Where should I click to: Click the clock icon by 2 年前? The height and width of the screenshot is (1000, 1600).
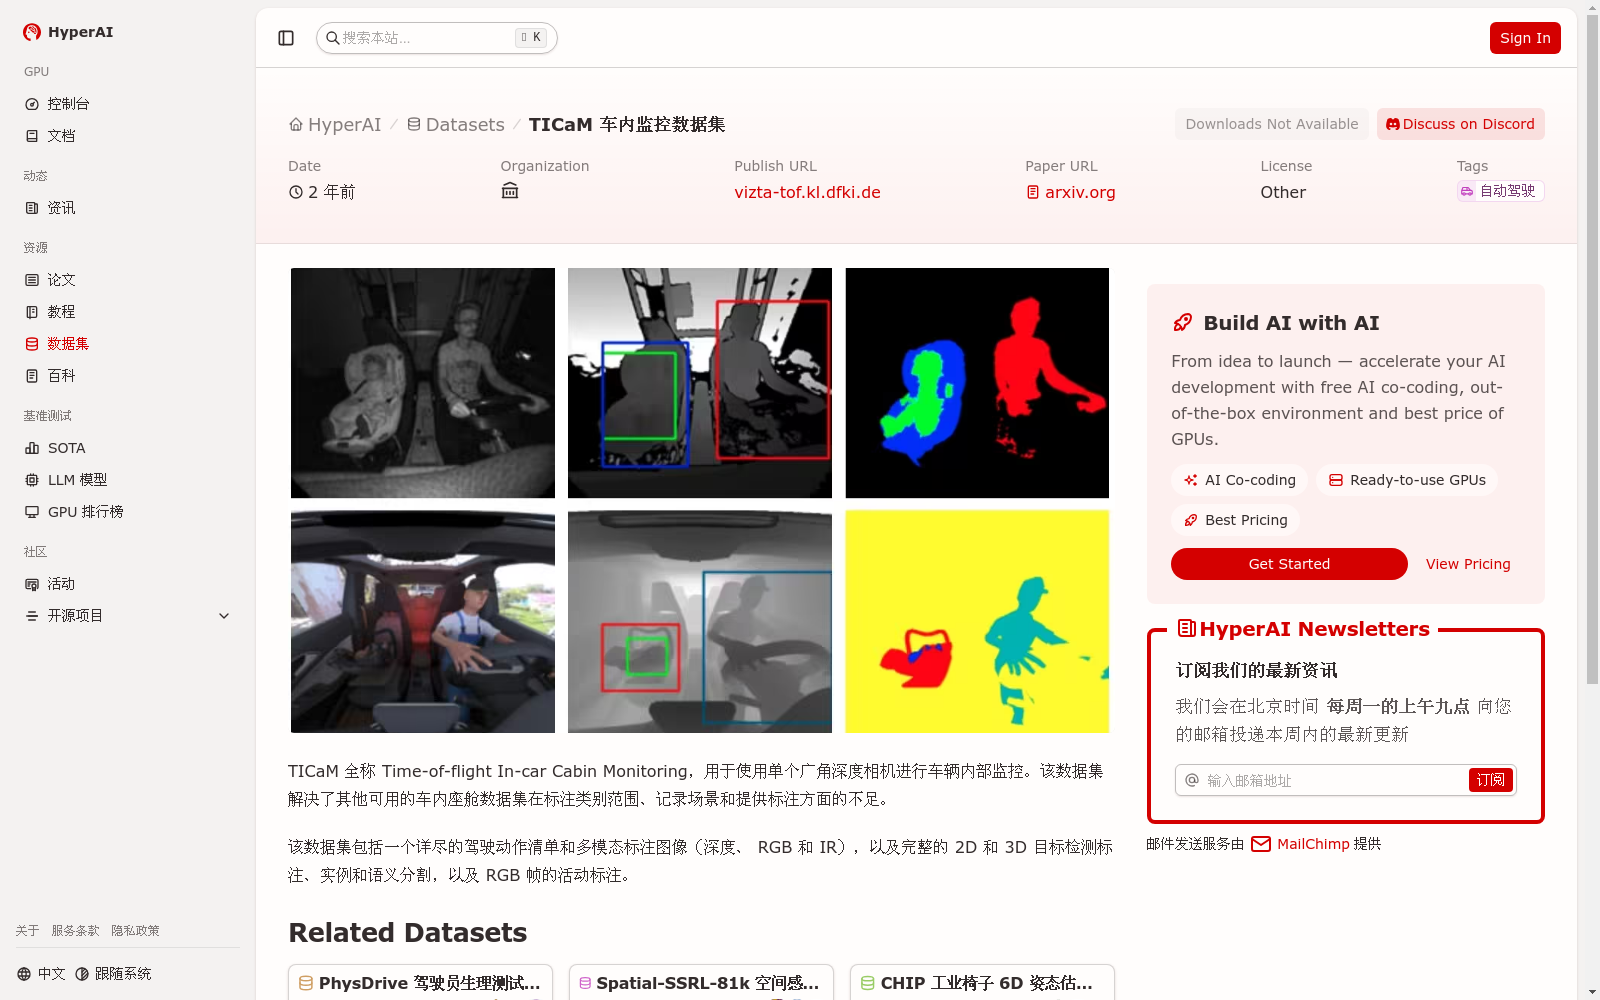(x=296, y=192)
